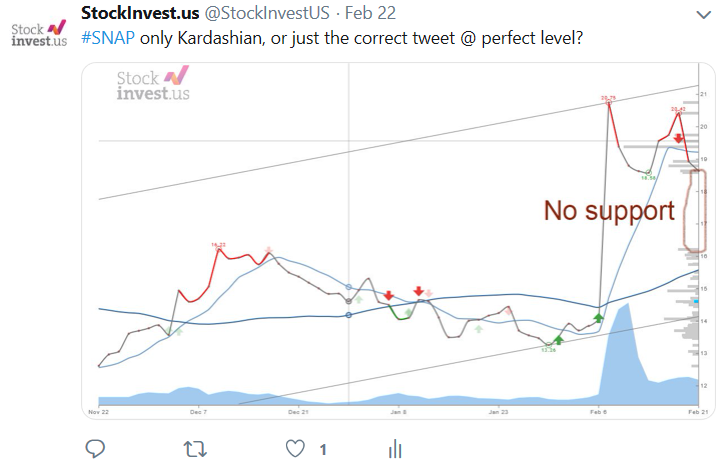The height and width of the screenshot is (464, 718).
Task: Open tweet analytics bar chart icon
Action: point(395,449)
